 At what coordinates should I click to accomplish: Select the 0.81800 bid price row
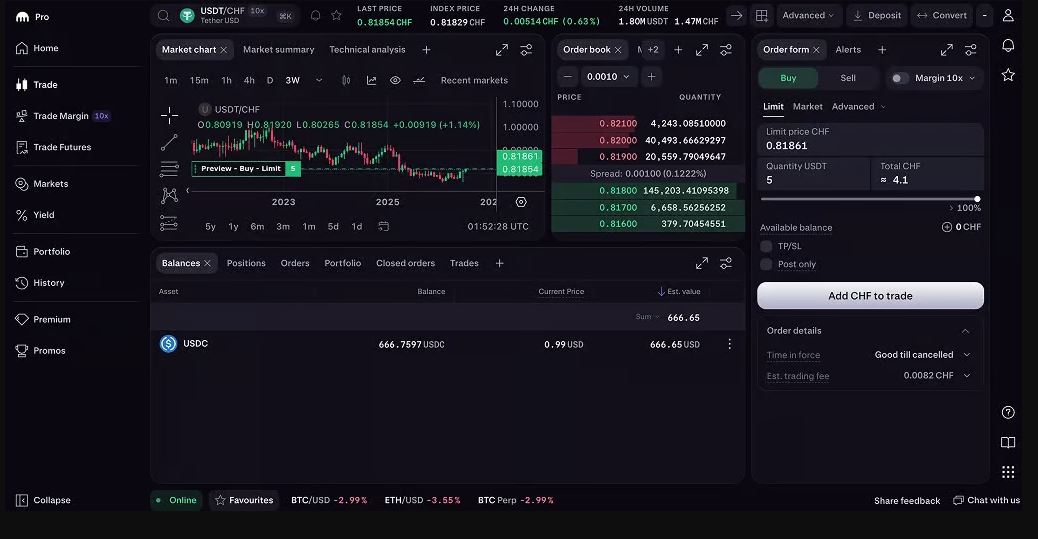(x=648, y=191)
